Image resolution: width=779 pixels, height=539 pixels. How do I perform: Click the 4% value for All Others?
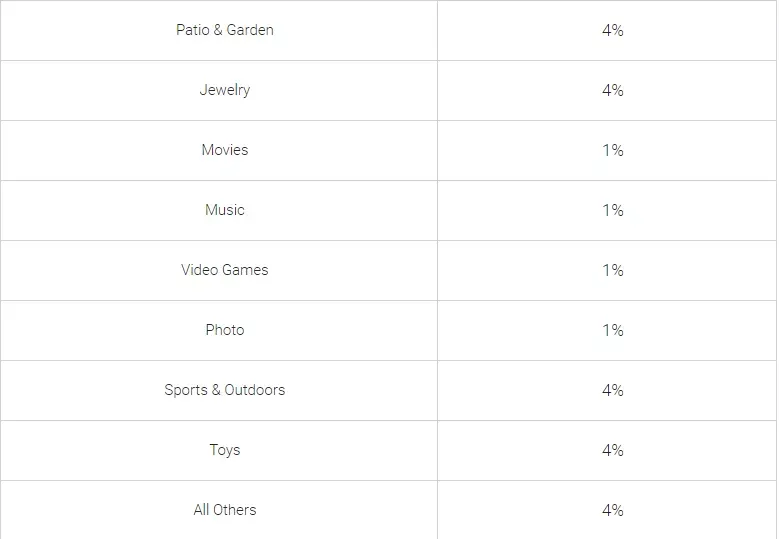pyautogui.click(x=613, y=510)
